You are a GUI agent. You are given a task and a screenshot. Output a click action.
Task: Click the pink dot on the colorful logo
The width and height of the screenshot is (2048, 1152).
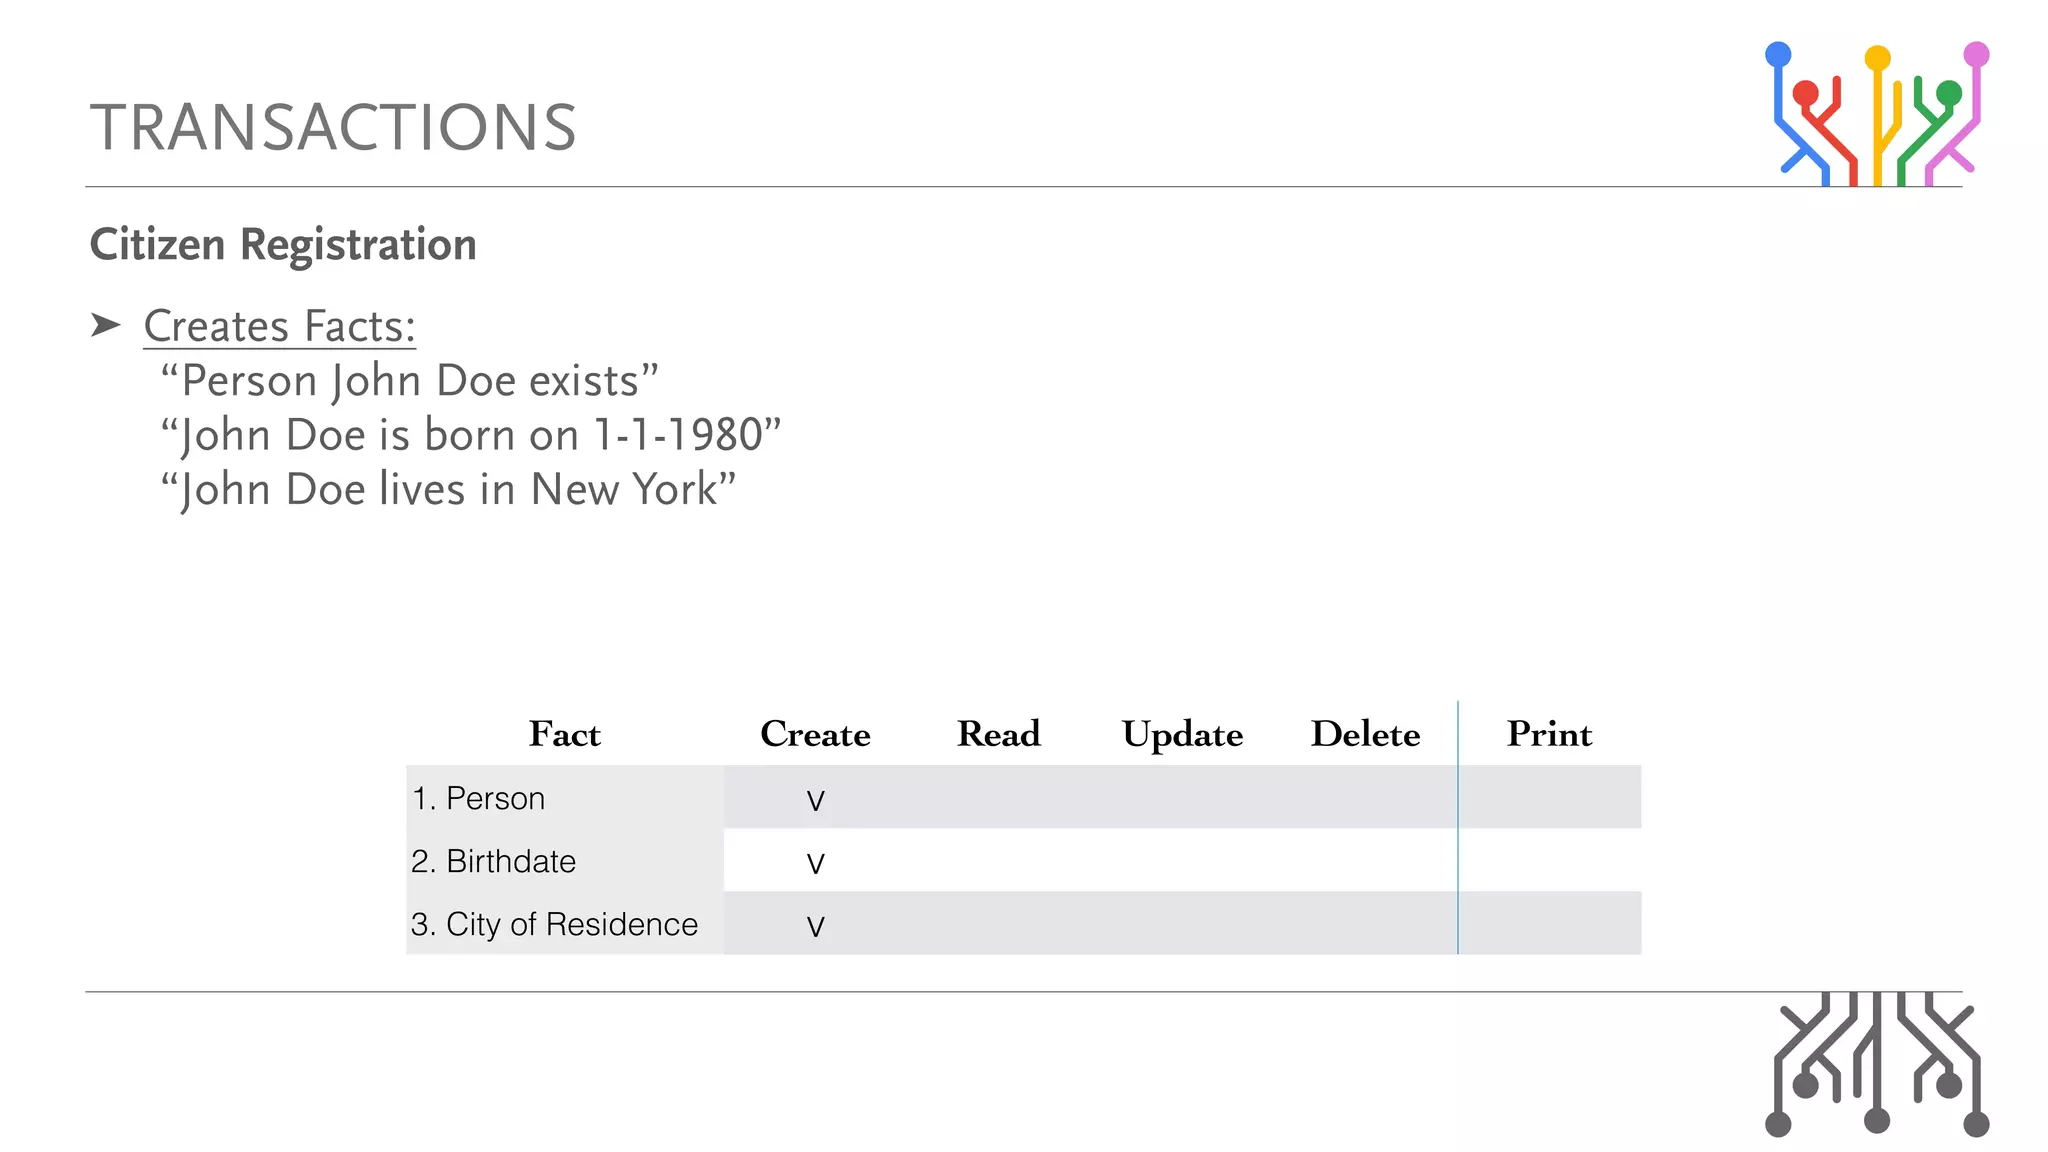click(1976, 54)
